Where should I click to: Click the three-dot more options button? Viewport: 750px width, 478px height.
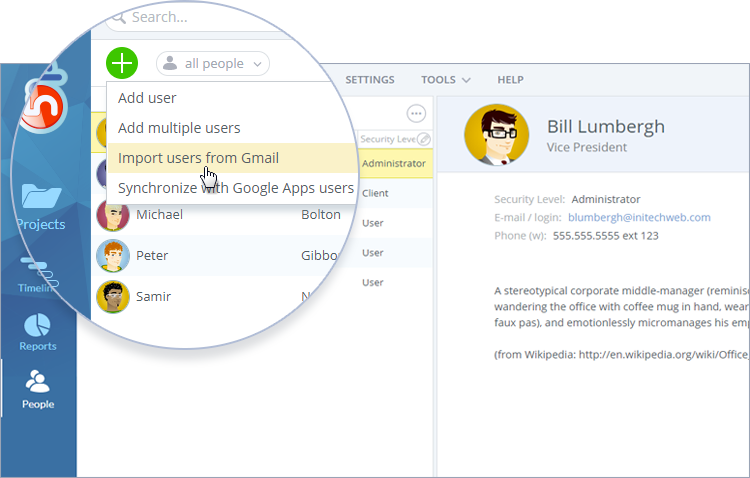pos(416,114)
